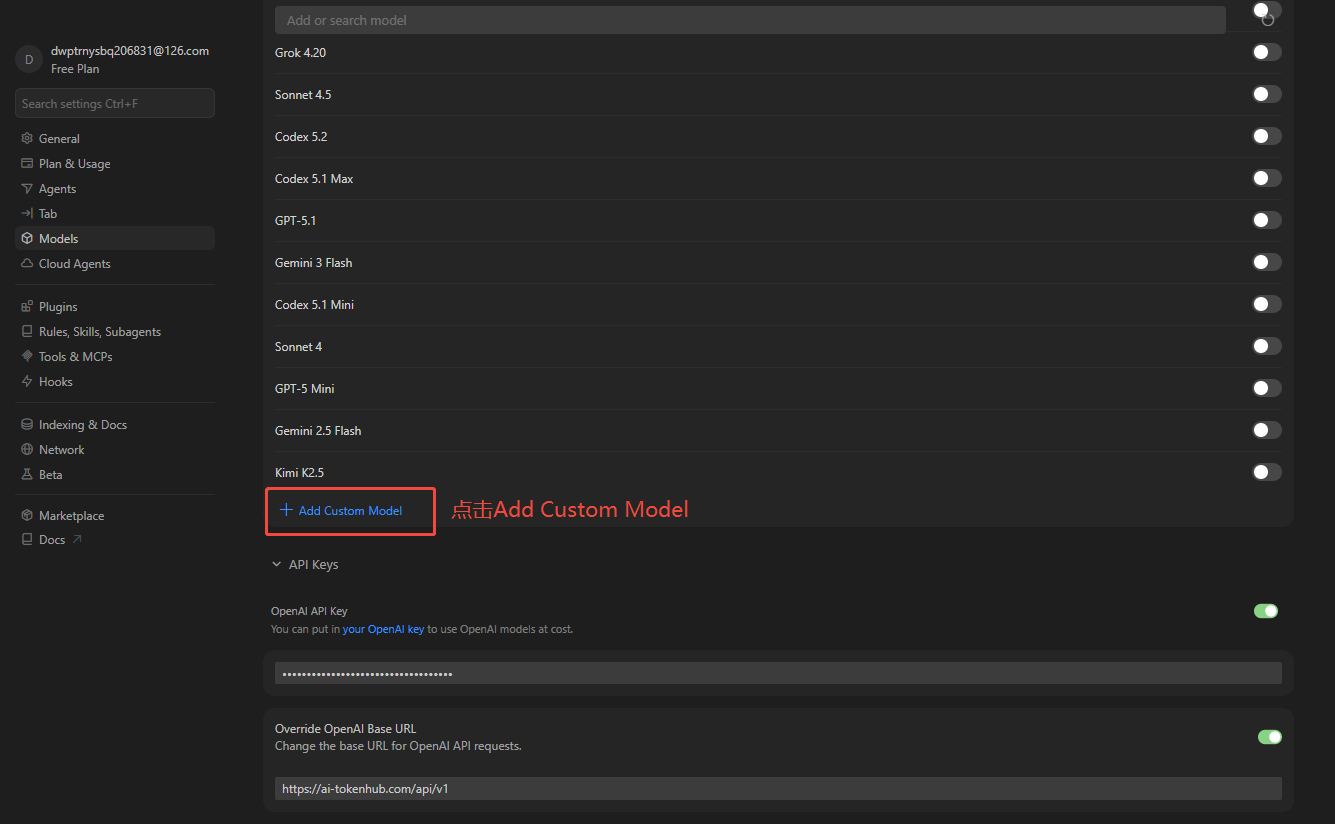Click the Network globe icon
Image resolution: width=1335 pixels, height=824 pixels.
[x=28, y=450]
